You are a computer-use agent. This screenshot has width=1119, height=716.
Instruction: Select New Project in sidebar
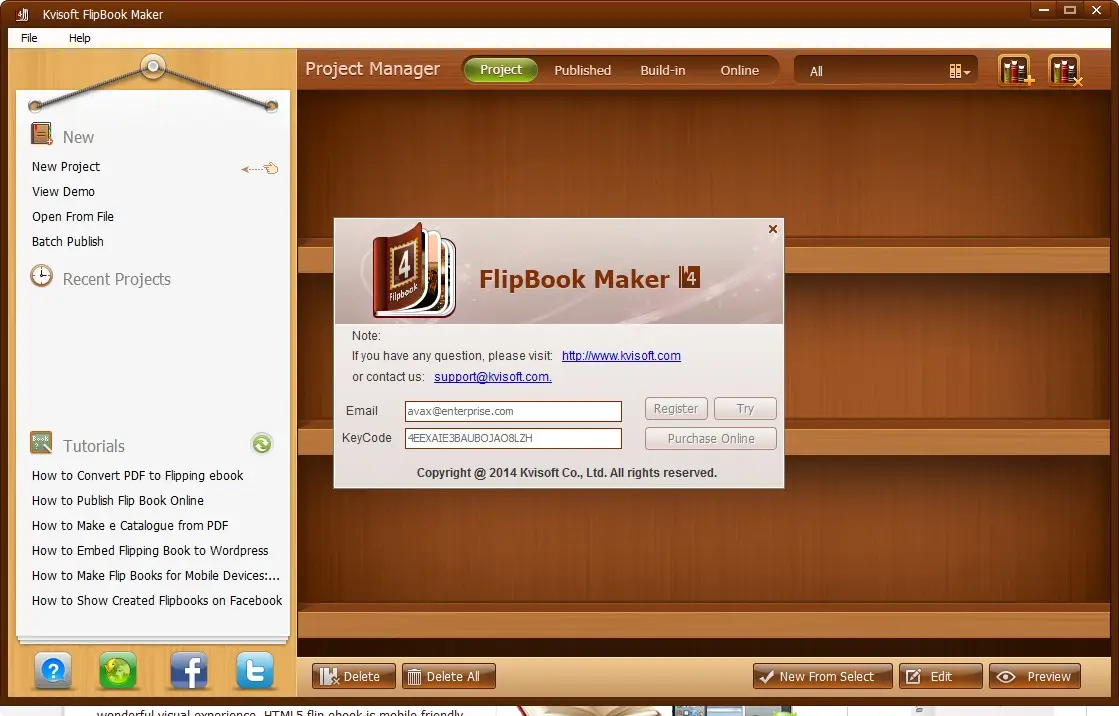(66, 166)
